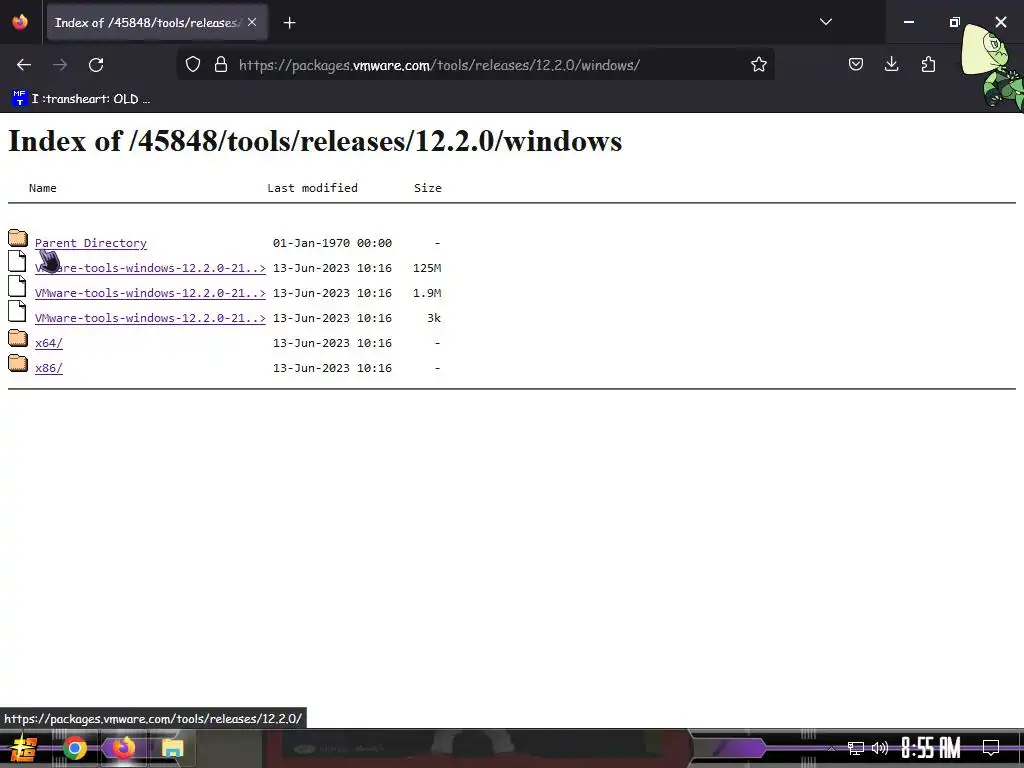1024x768 pixels.
Task: Minimize the Firefox window
Action: [908, 22]
